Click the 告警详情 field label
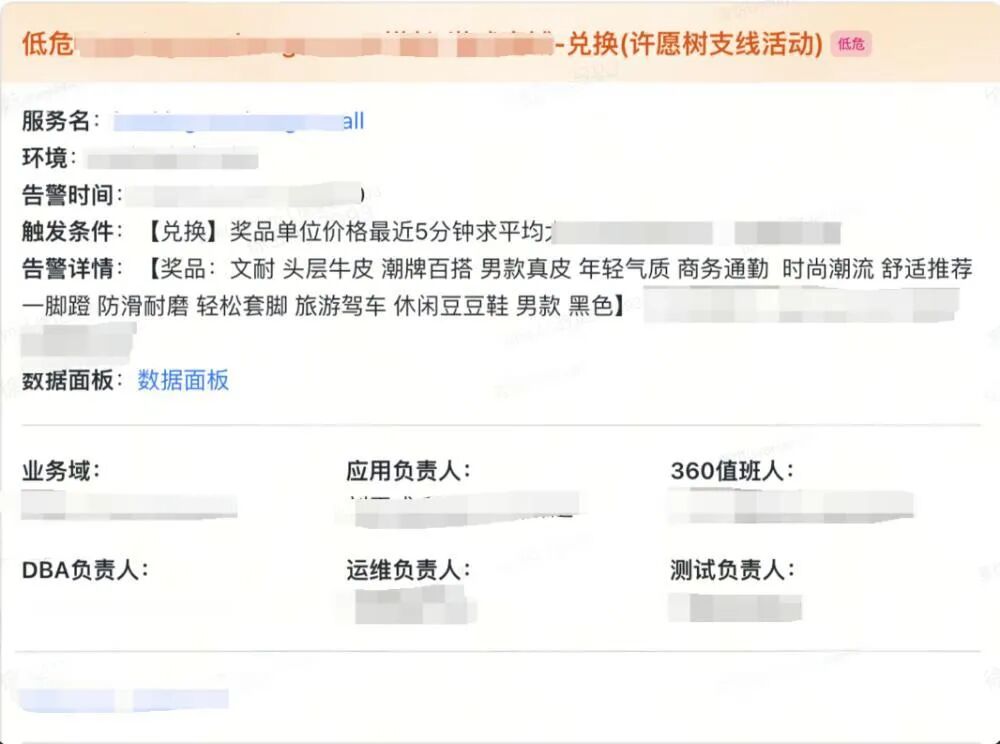This screenshot has width=1000, height=744. pos(72,268)
